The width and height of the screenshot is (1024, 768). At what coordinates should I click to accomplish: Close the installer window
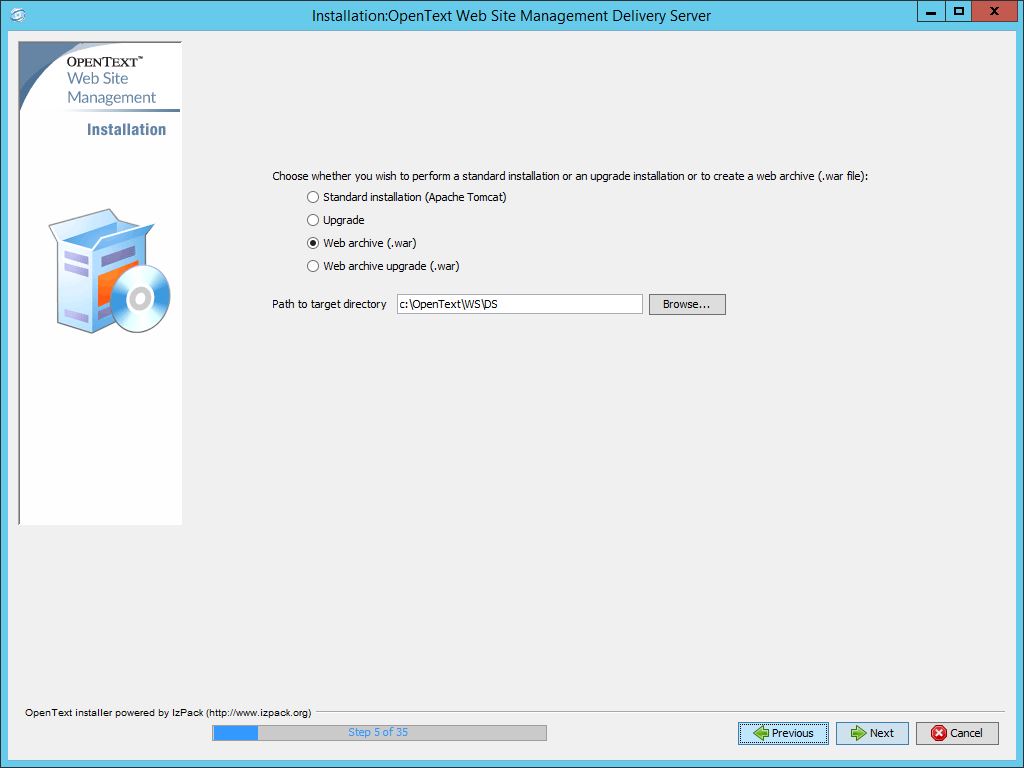click(x=995, y=12)
